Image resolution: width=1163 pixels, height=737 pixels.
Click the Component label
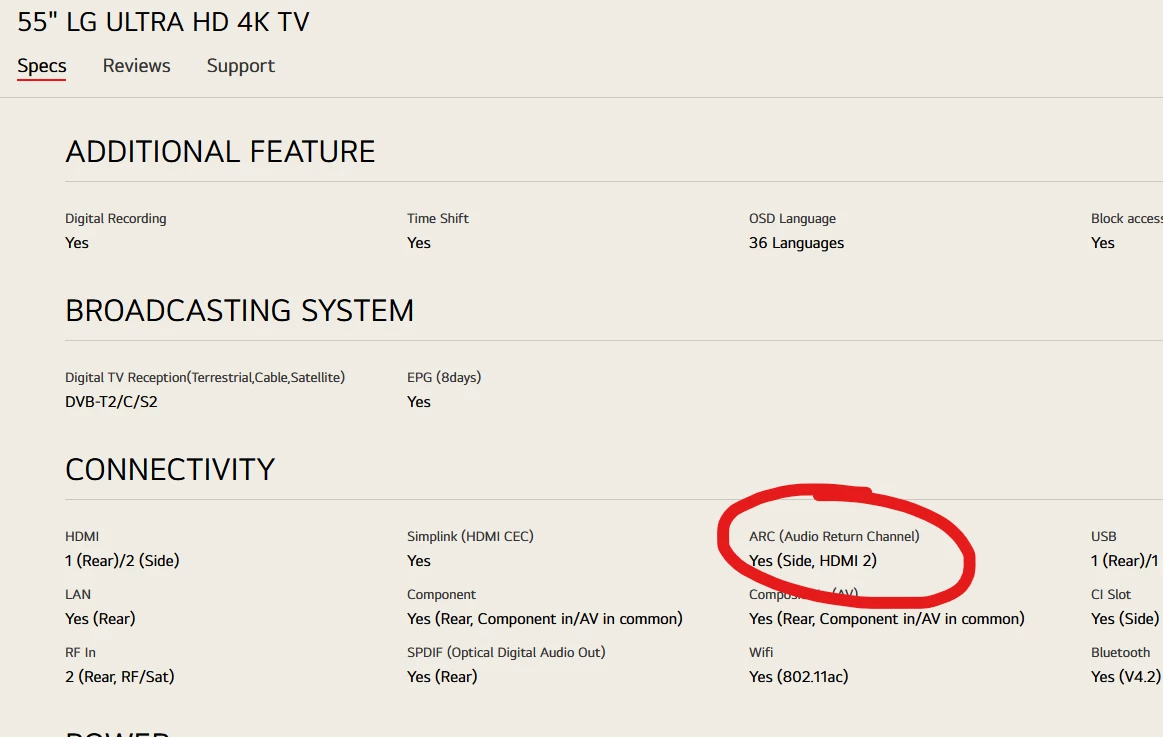click(x=441, y=595)
